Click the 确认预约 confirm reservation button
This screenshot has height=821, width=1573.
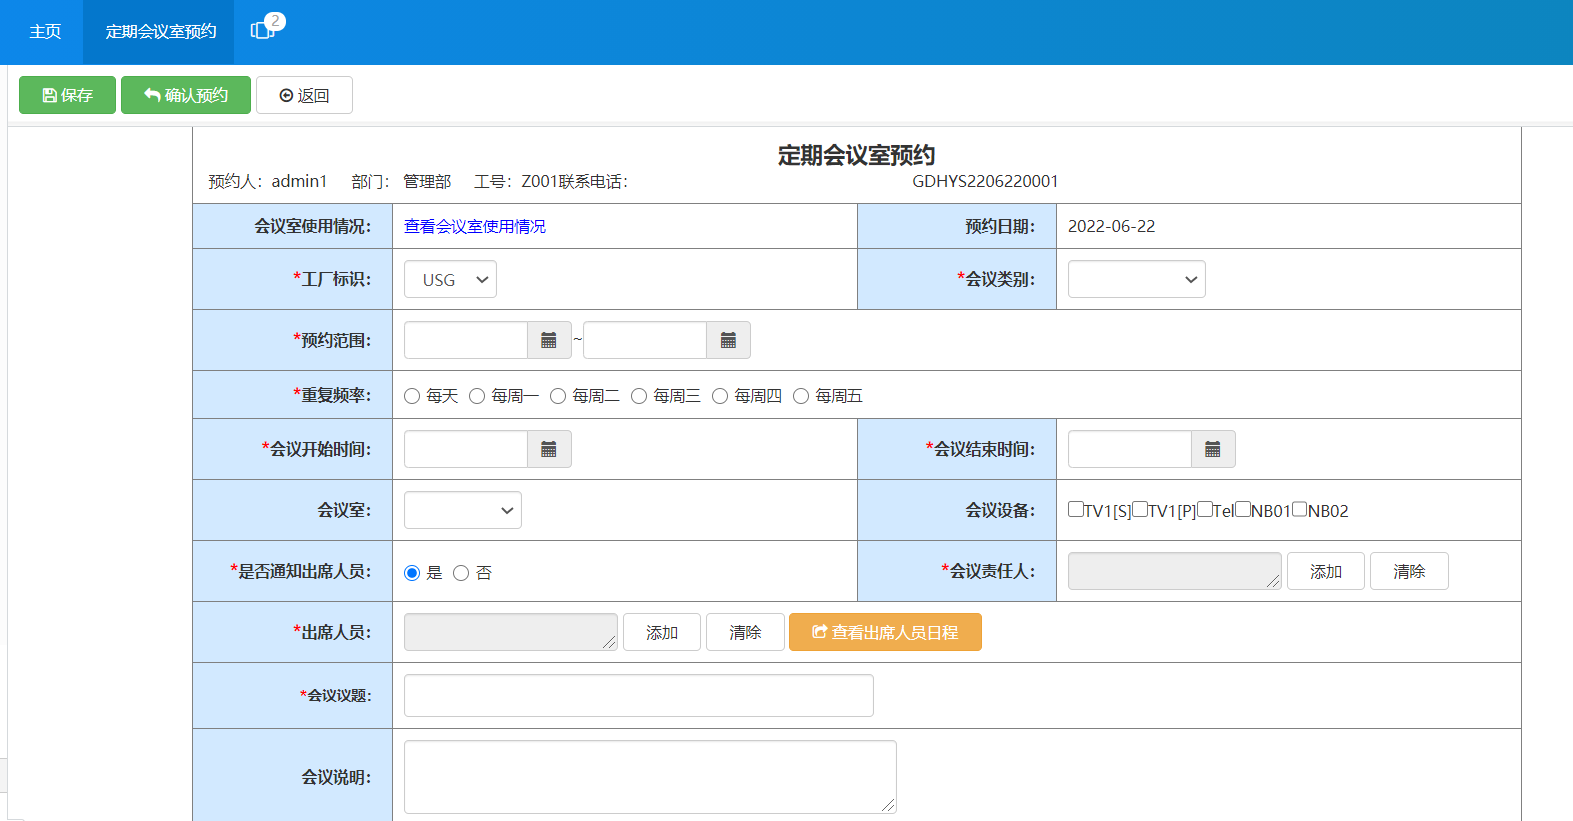pos(186,95)
